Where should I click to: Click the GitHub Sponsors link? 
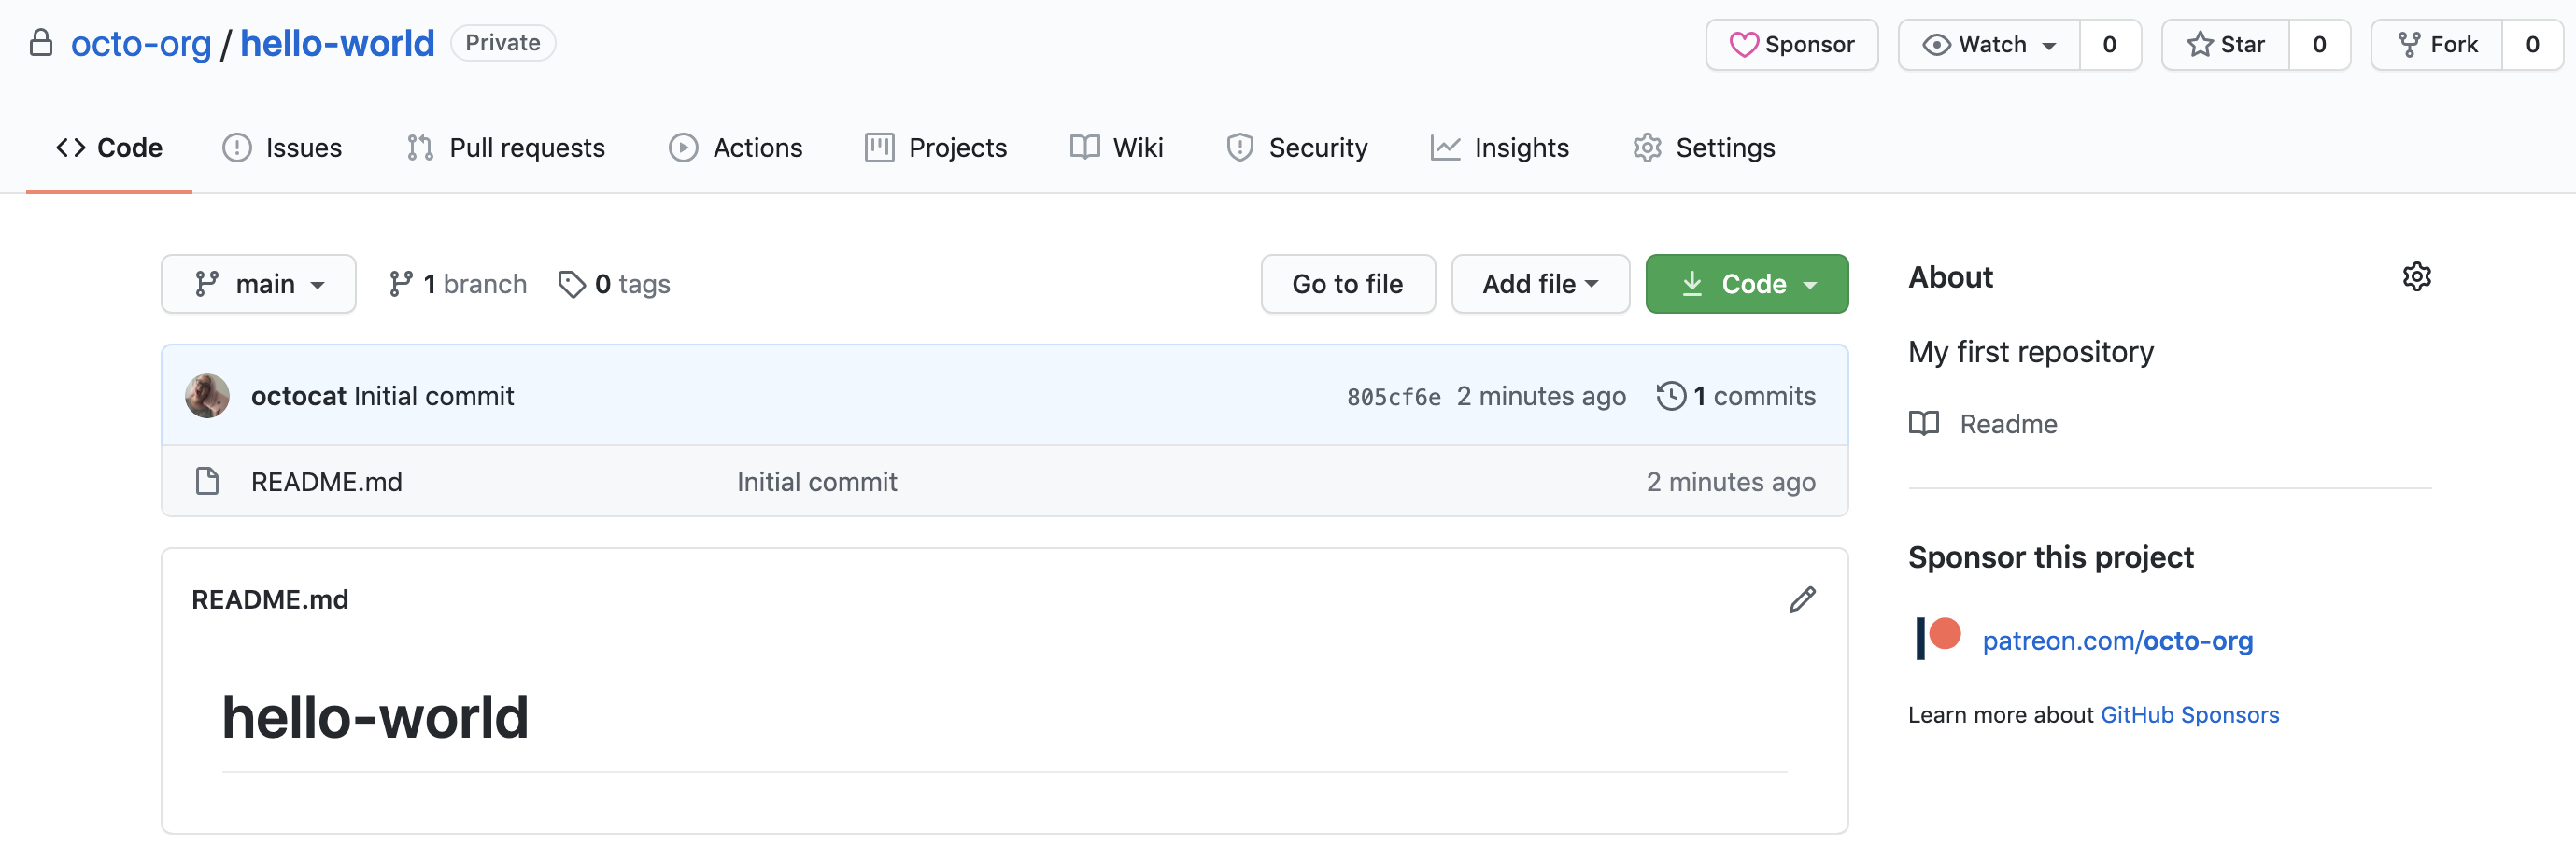(2189, 715)
